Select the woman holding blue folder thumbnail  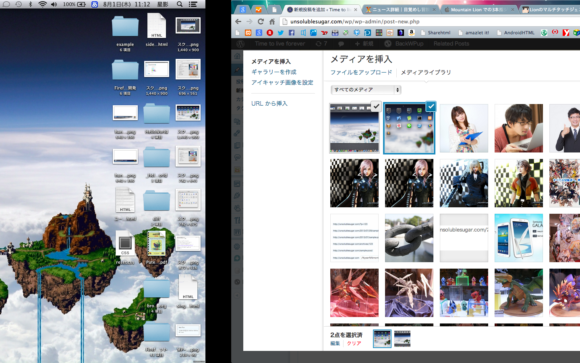(464, 128)
